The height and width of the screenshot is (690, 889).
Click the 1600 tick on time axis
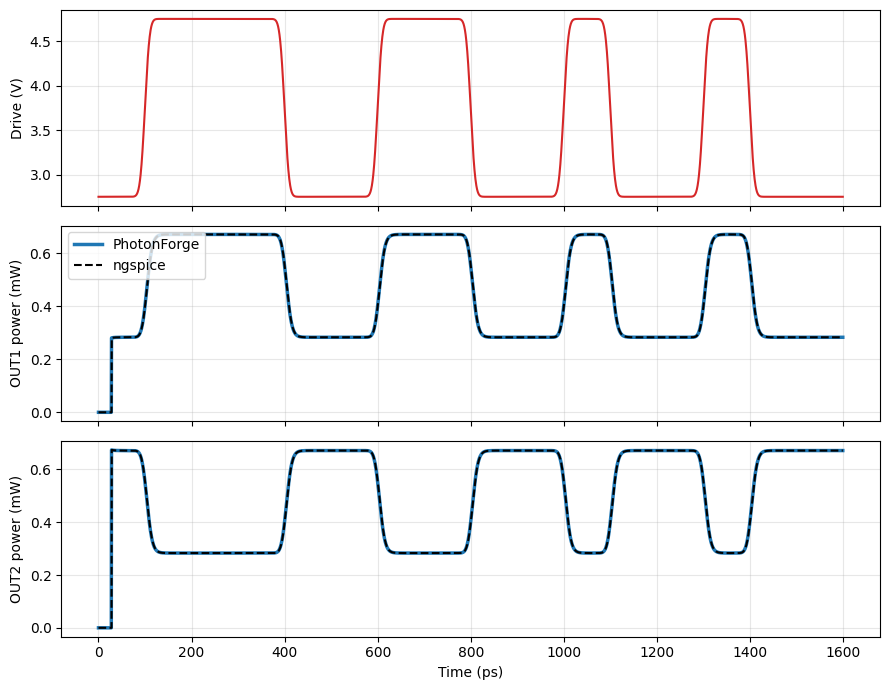point(843,653)
